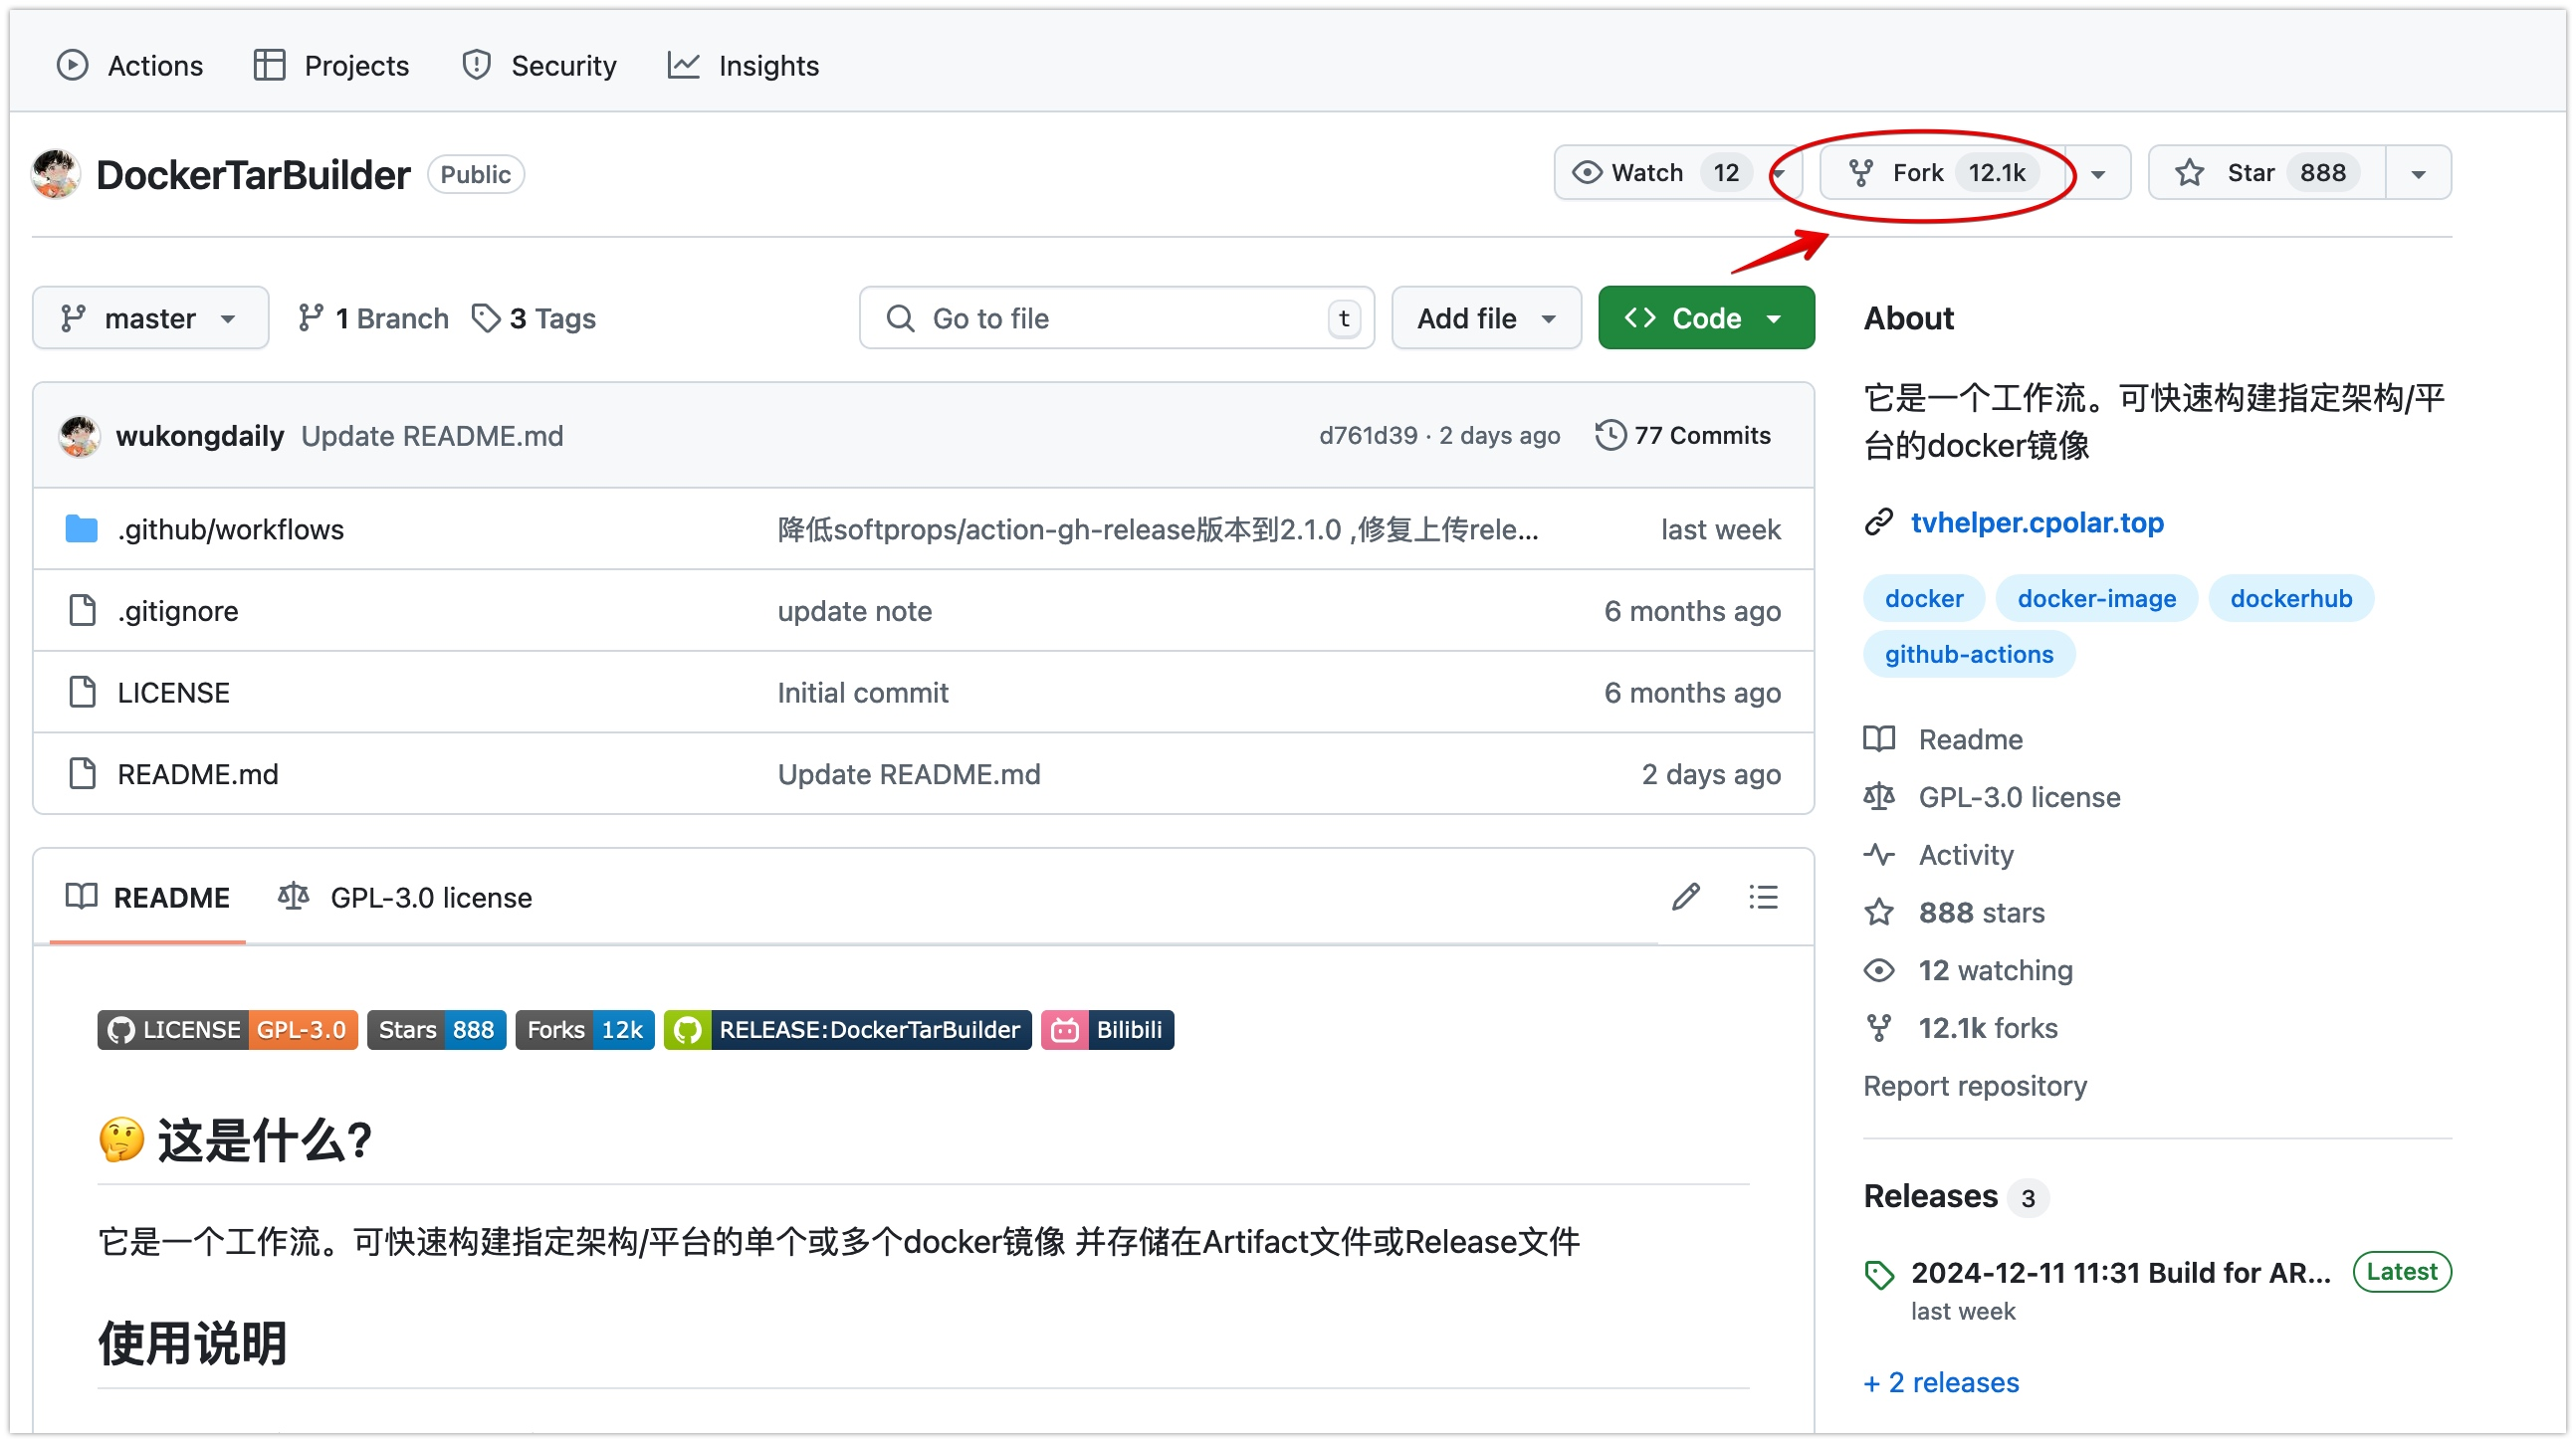Click the pencil edit README icon
The height and width of the screenshot is (1443, 2576).
click(x=1685, y=897)
